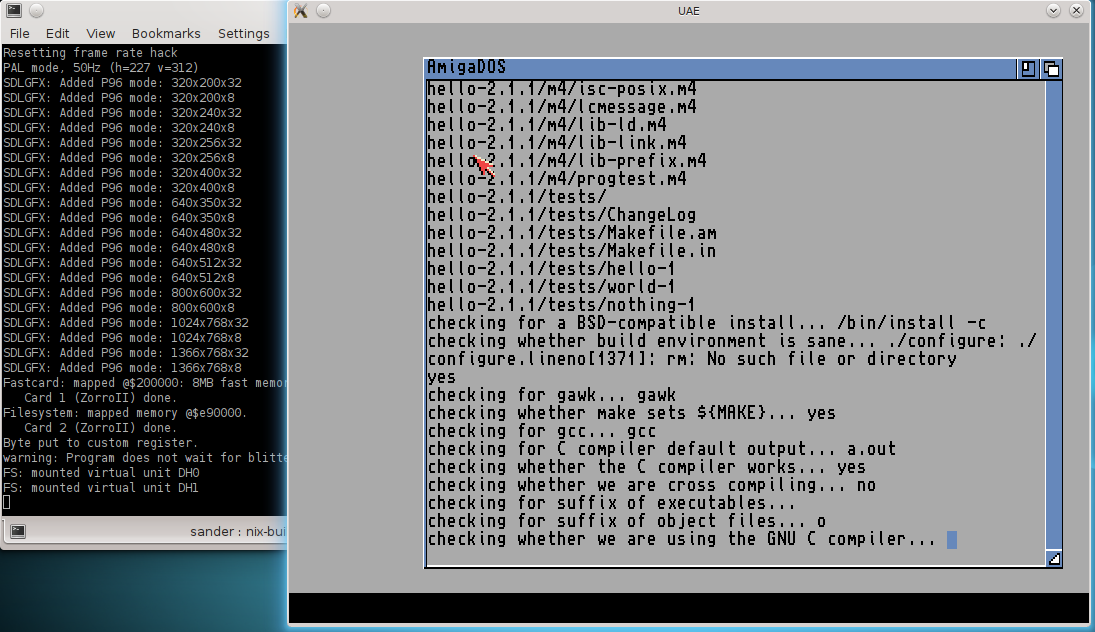The height and width of the screenshot is (632, 1095).
Task: Click the round pin button in UAE title bar
Action: pos(323,10)
